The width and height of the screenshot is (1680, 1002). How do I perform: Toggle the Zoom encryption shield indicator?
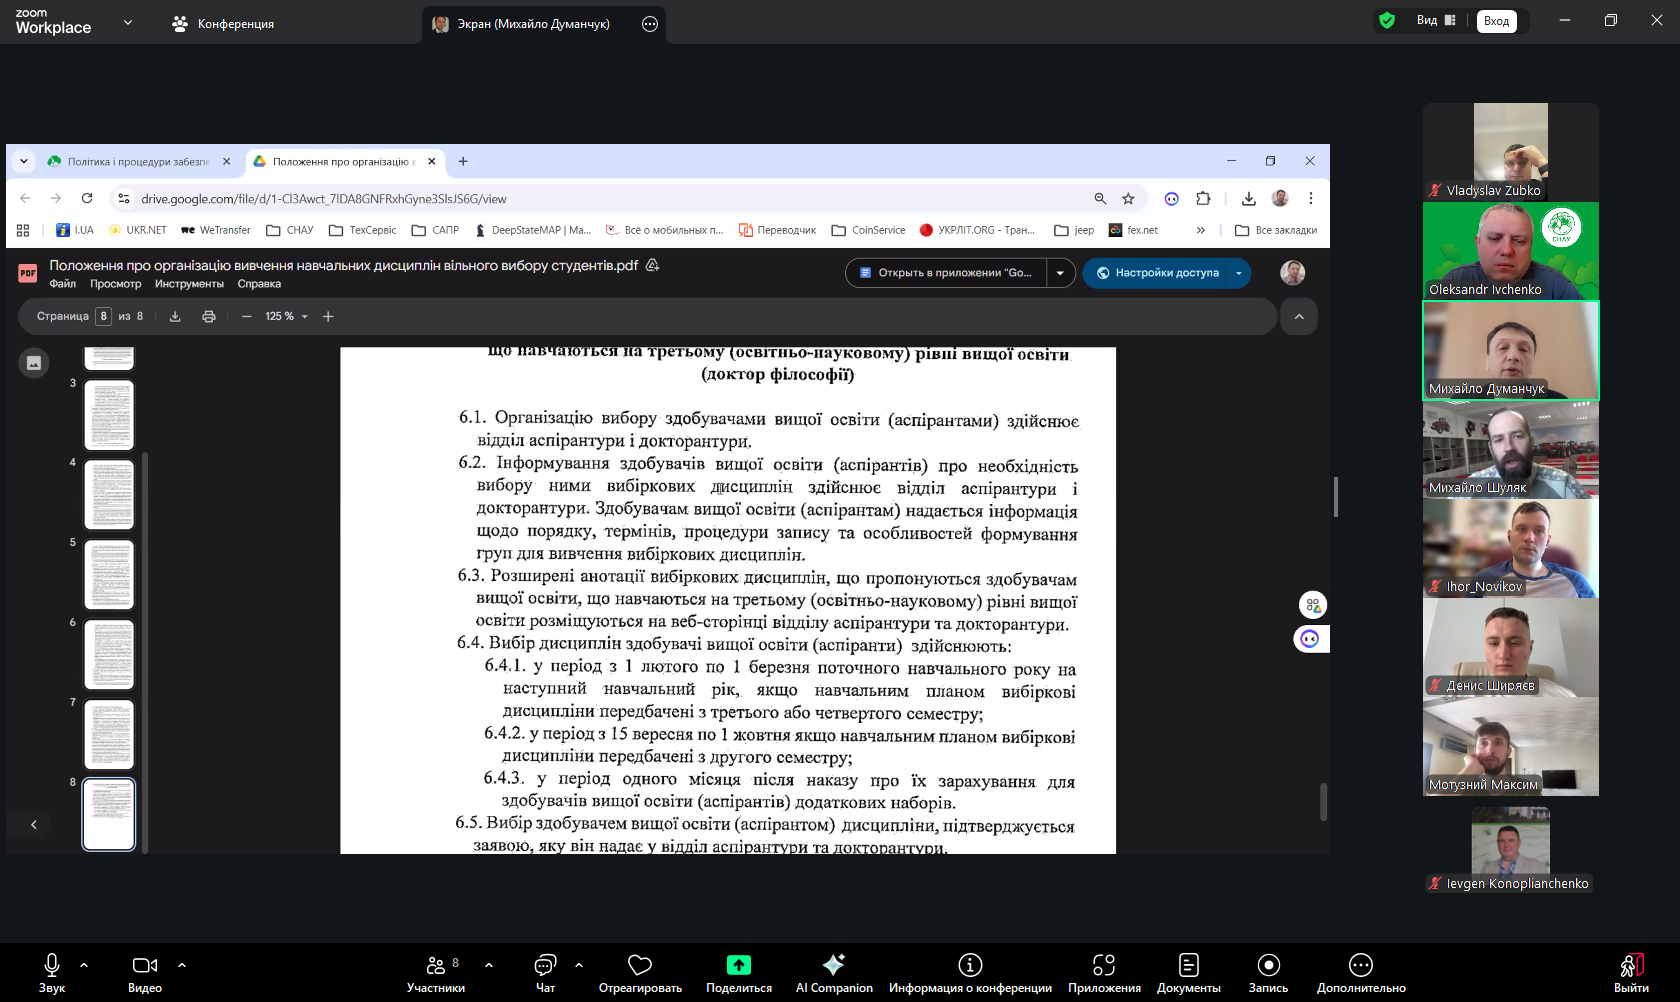click(x=1387, y=21)
